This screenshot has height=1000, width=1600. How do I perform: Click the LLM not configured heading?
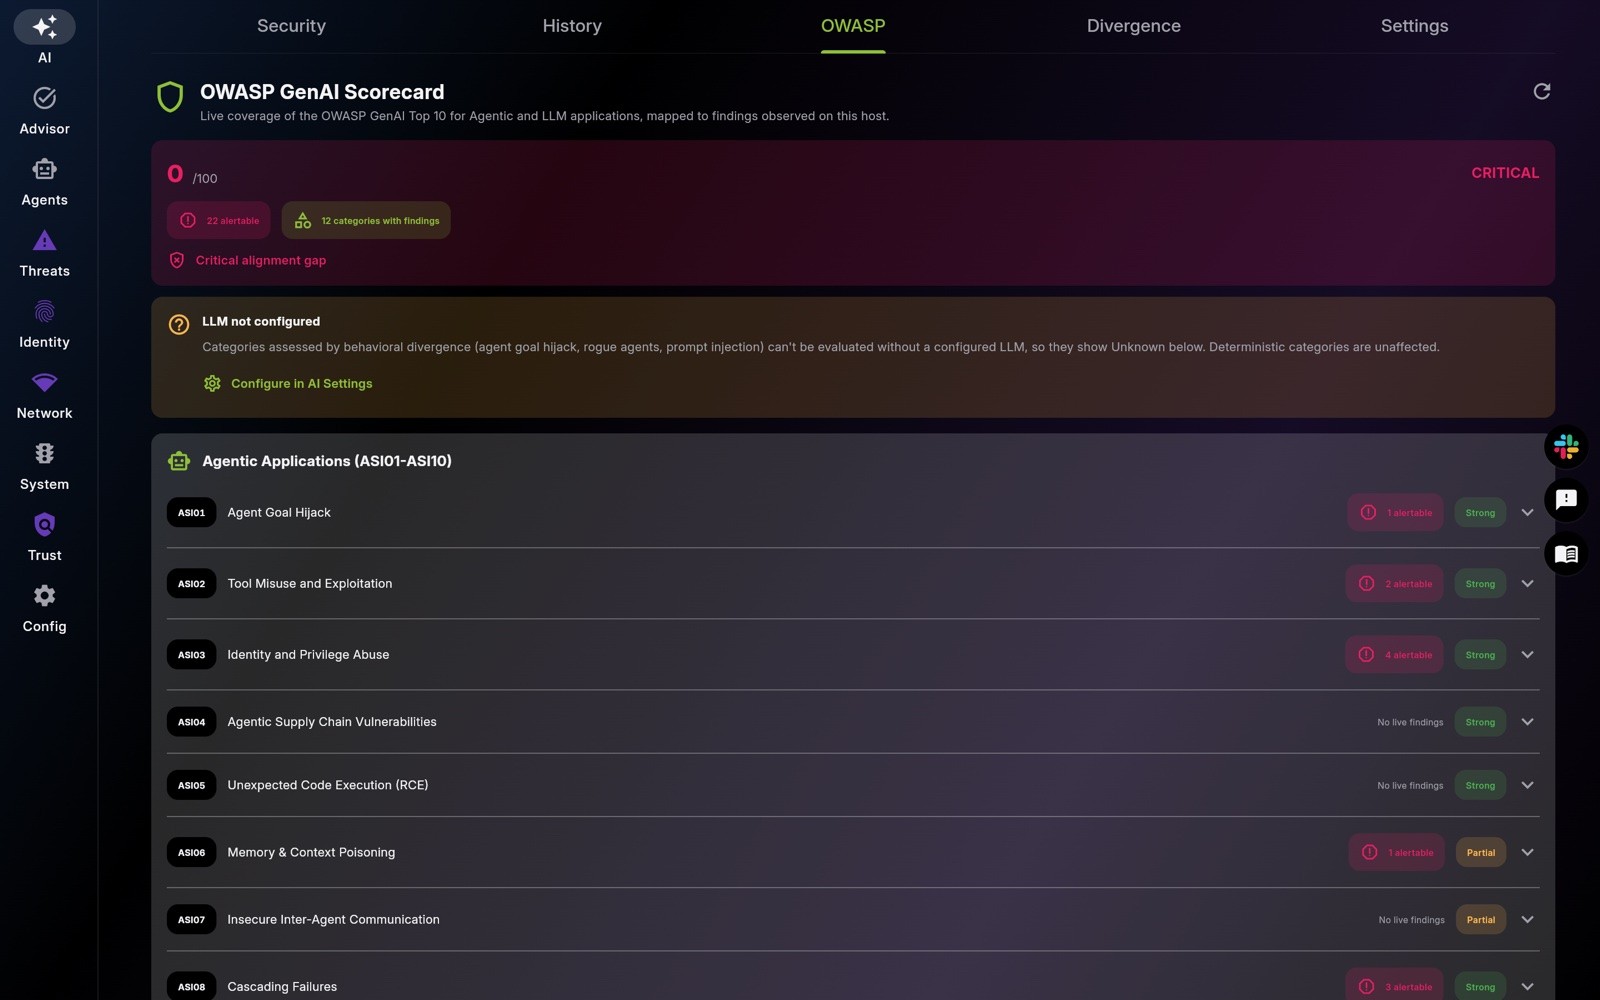pyautogui.click(x=261, y=321)
